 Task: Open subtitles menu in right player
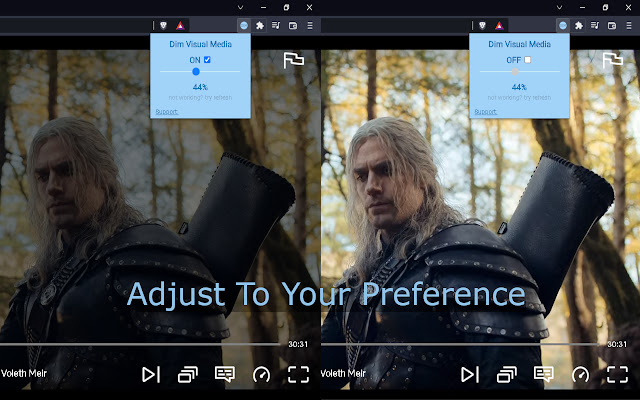[544, 374]
